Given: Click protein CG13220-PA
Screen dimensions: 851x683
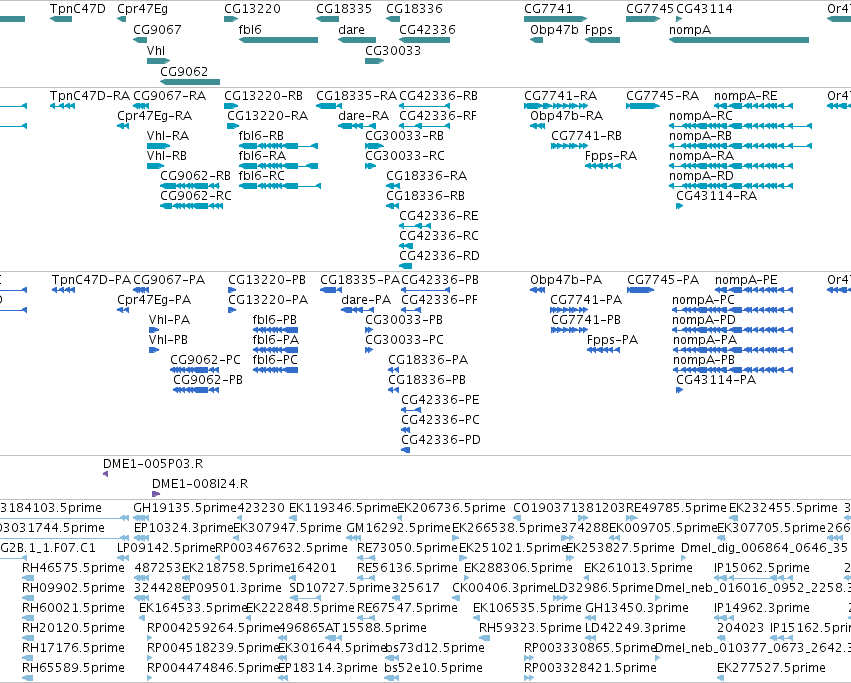Looking at the screenshot, I should point(268,300).
